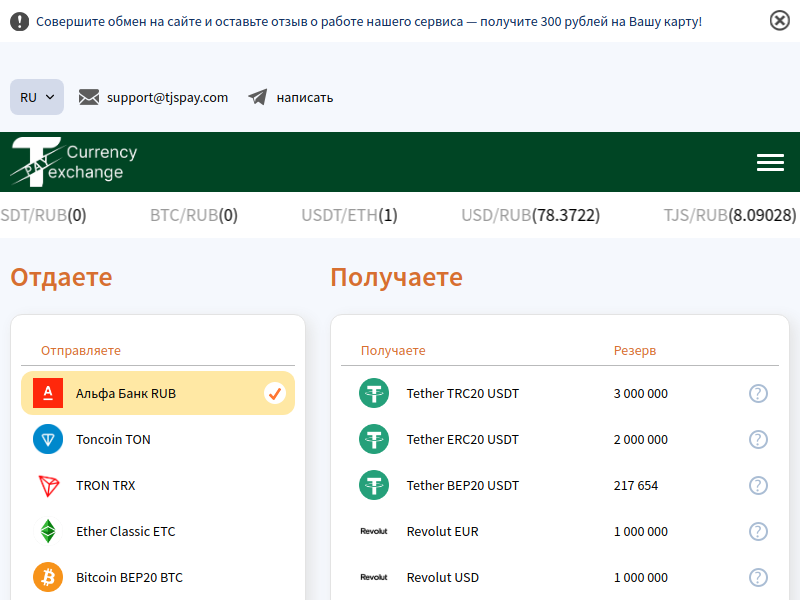
Task: Click the Резерв column header
Action: pos(635,351)
